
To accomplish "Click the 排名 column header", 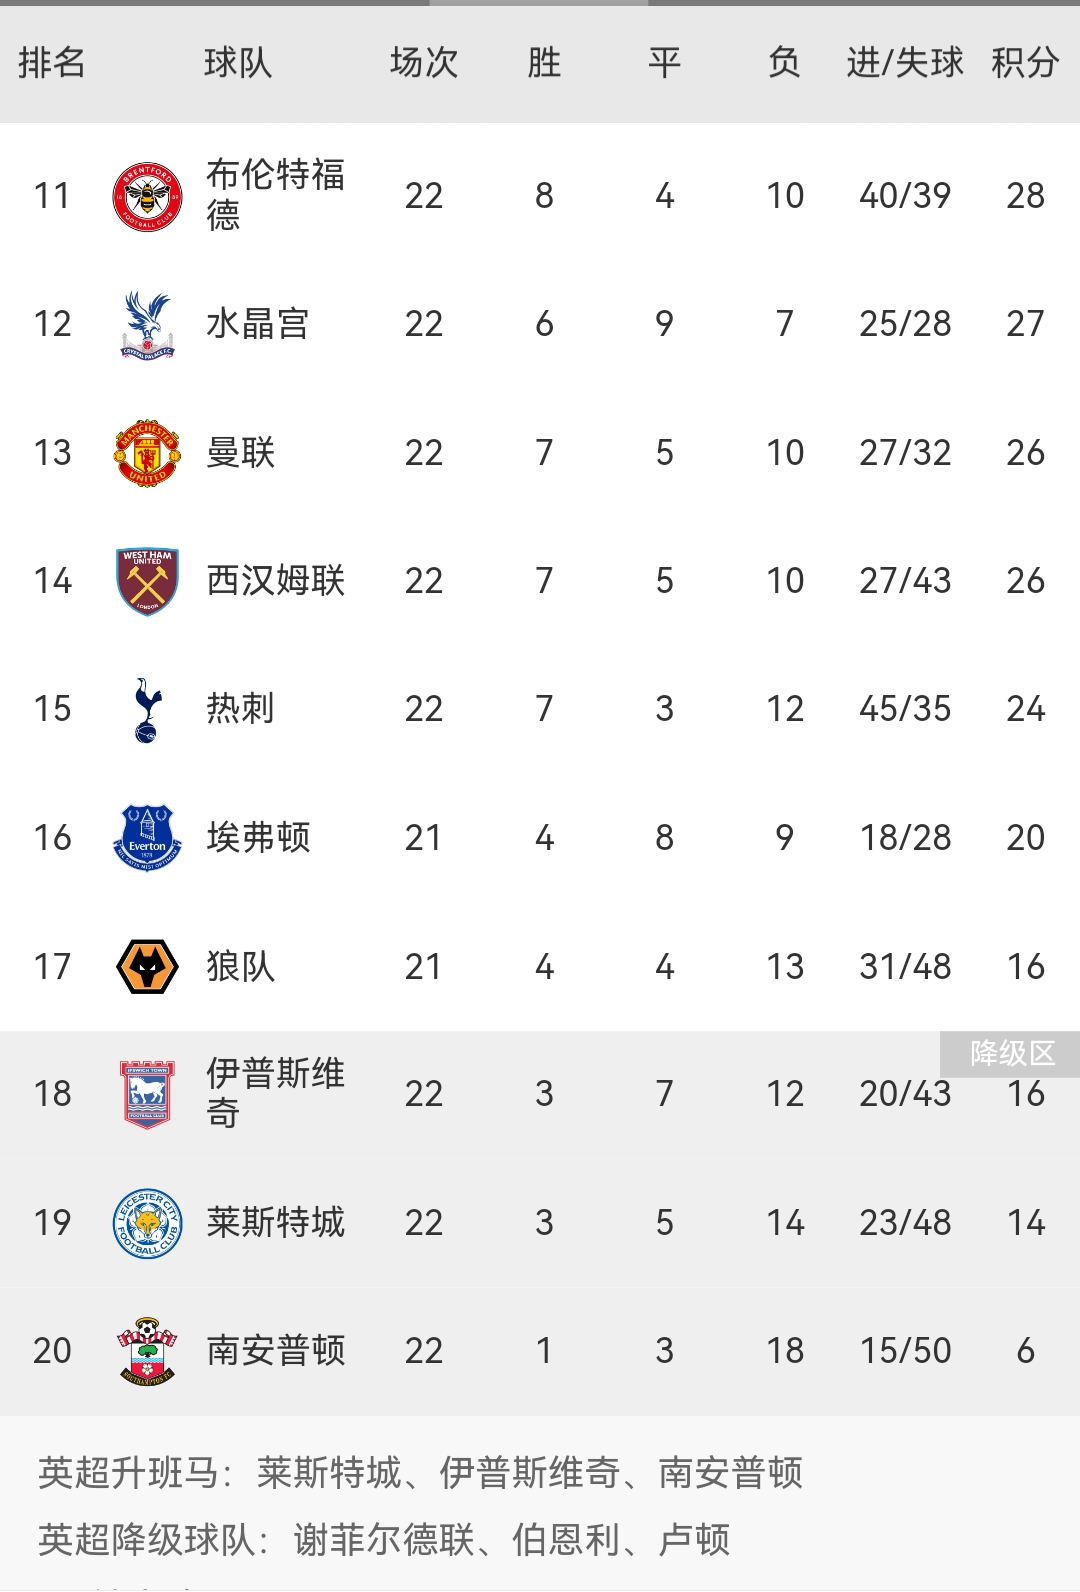I will click(x=52, y=63).
